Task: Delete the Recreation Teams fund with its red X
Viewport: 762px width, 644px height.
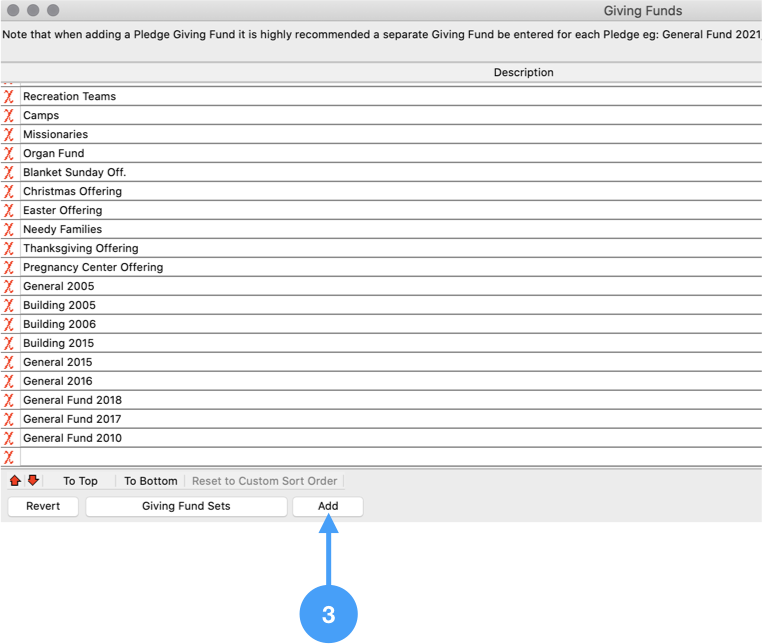Action: 9,96
